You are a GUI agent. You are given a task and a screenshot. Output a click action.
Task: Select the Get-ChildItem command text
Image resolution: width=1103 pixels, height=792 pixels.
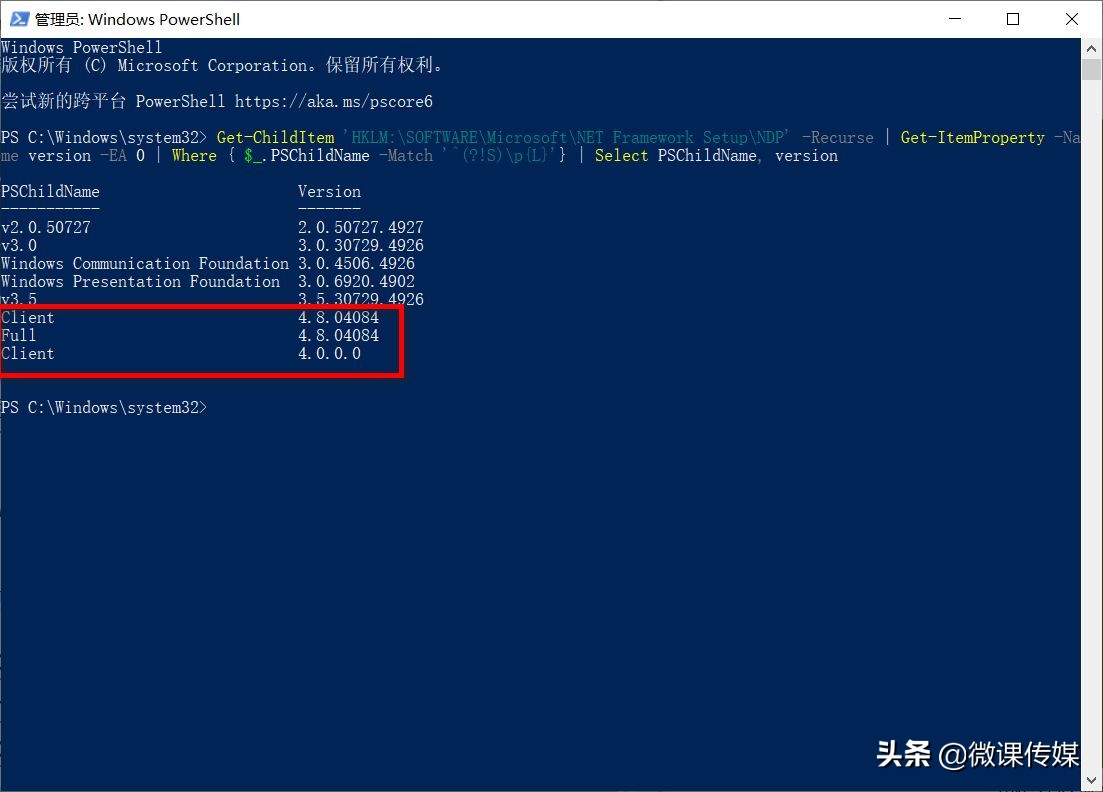tap(274, 137)
